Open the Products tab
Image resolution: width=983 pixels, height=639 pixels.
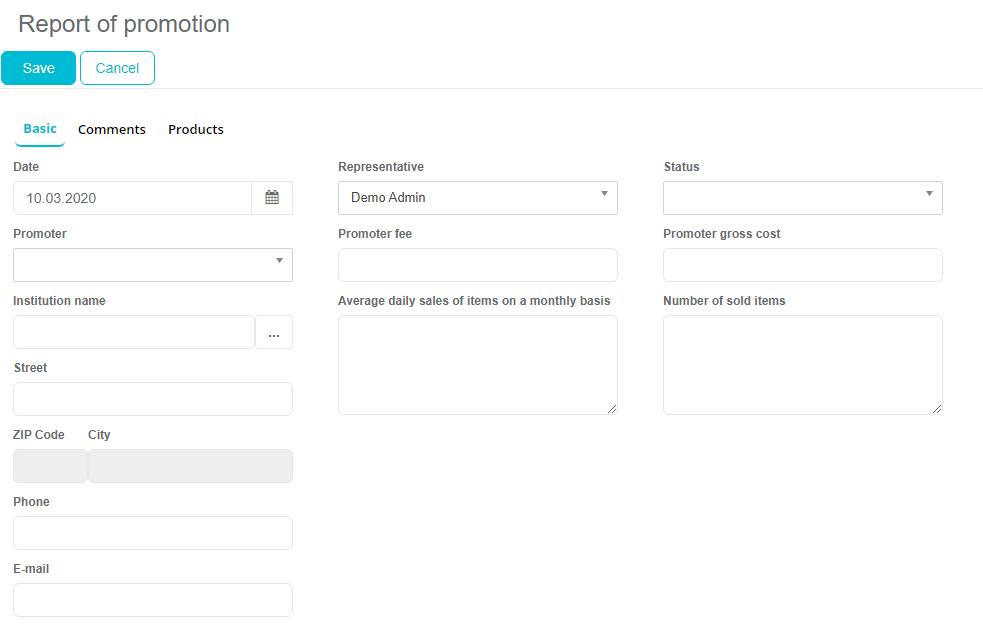pos(196,130)
